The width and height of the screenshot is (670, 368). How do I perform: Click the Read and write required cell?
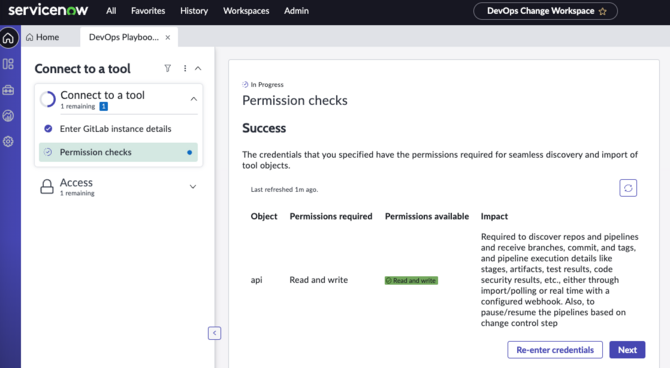click(319, 280)
